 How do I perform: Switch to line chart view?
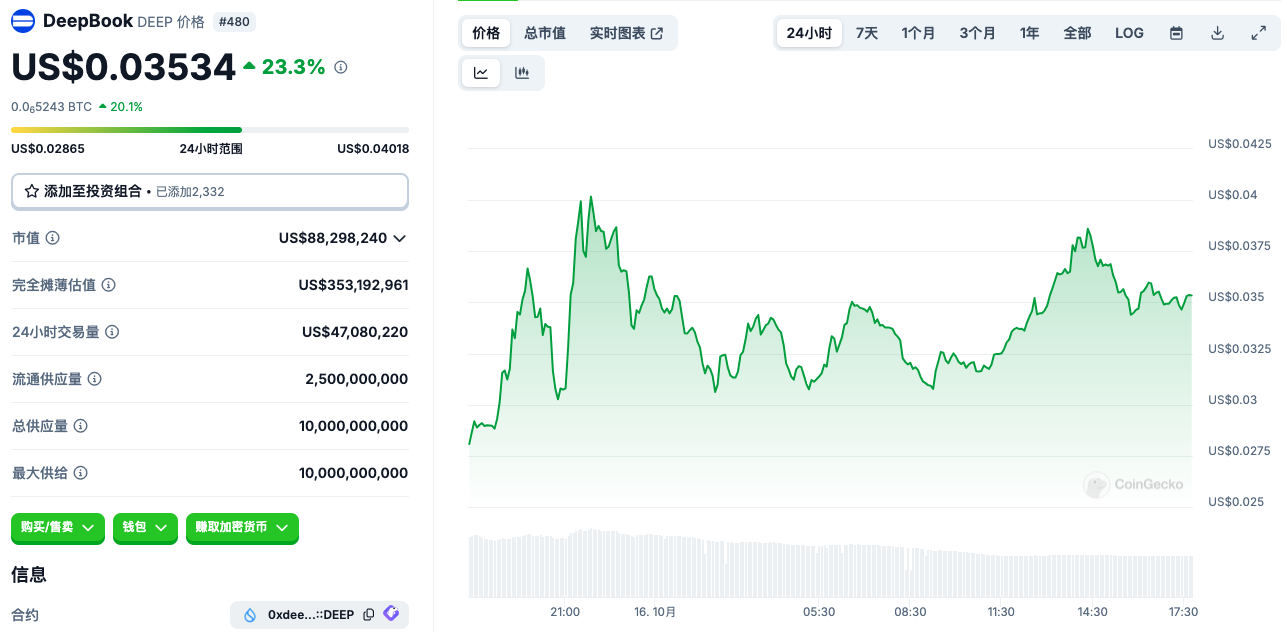pyautogui.click(x=481, y=73)
